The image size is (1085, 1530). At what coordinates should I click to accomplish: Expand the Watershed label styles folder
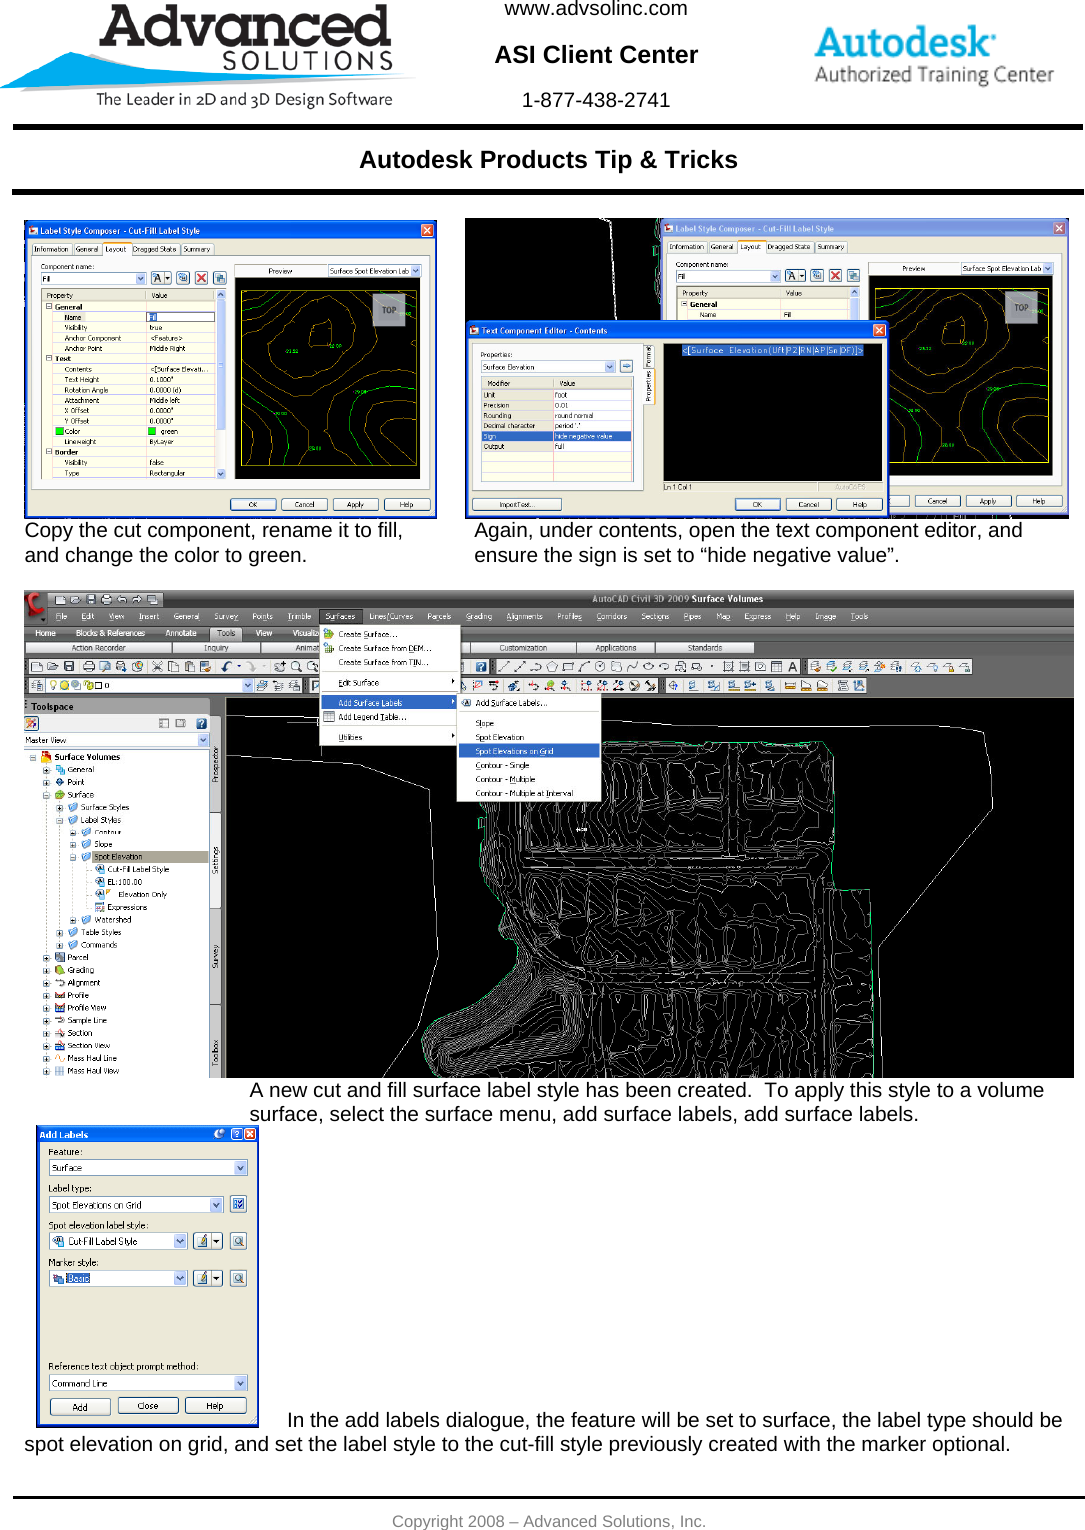click(73, 920)
